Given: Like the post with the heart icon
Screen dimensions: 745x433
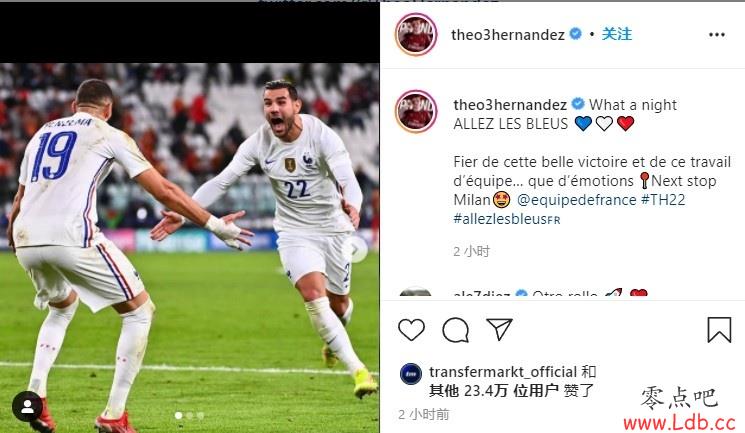Looking at the screenshot, I should click(x=411, y=330).
